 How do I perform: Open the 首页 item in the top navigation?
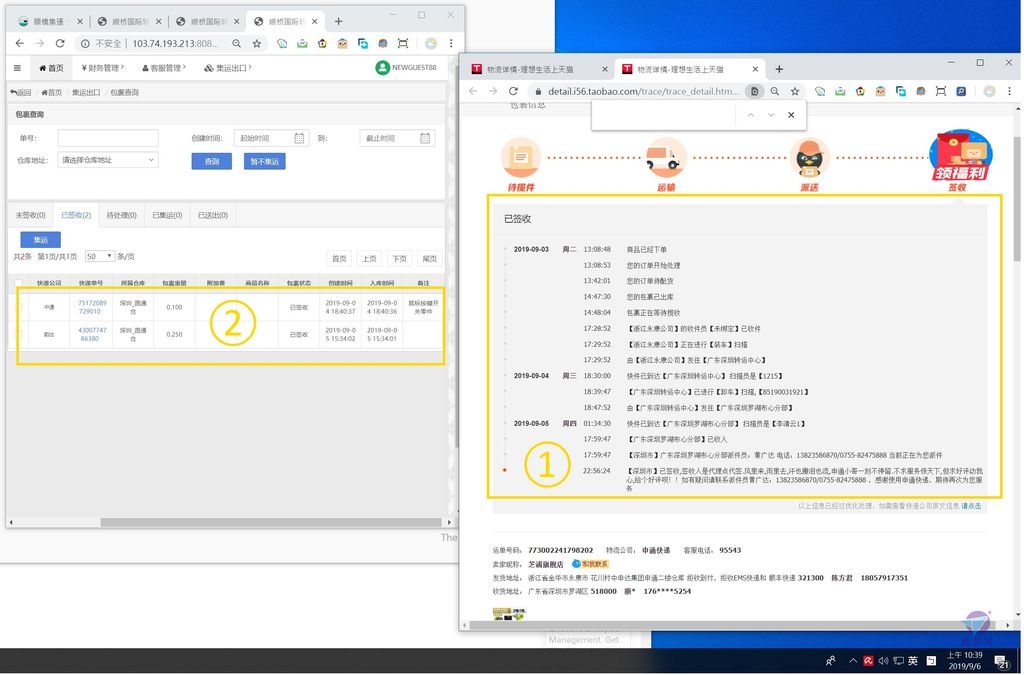tap(52, 68)
